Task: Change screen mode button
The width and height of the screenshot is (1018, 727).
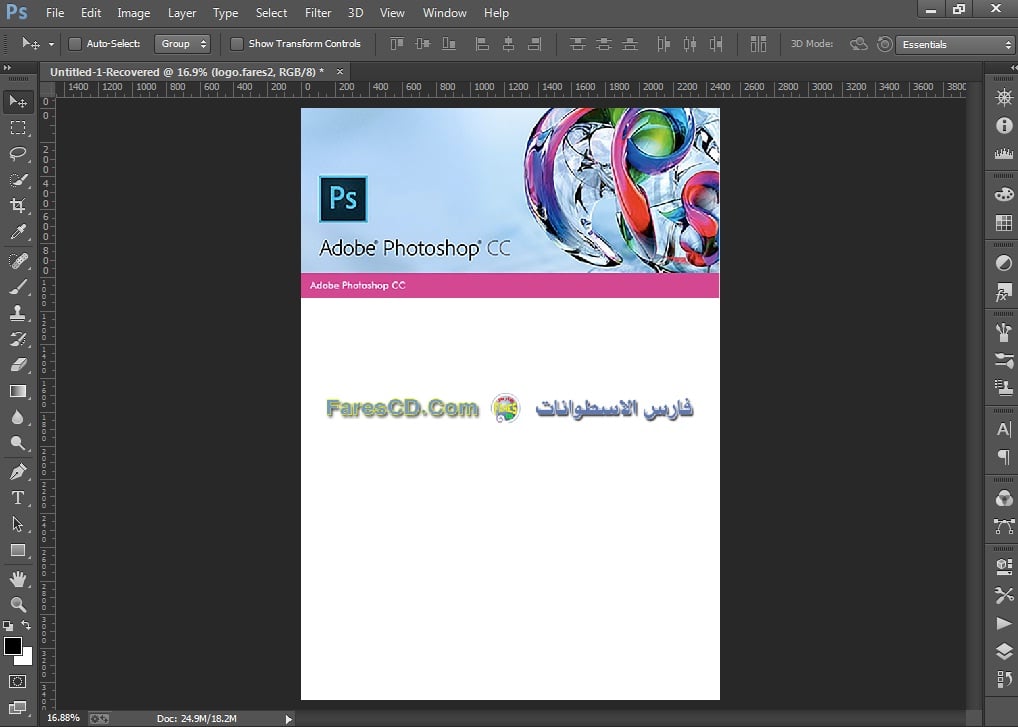Action: pos(18,708)
